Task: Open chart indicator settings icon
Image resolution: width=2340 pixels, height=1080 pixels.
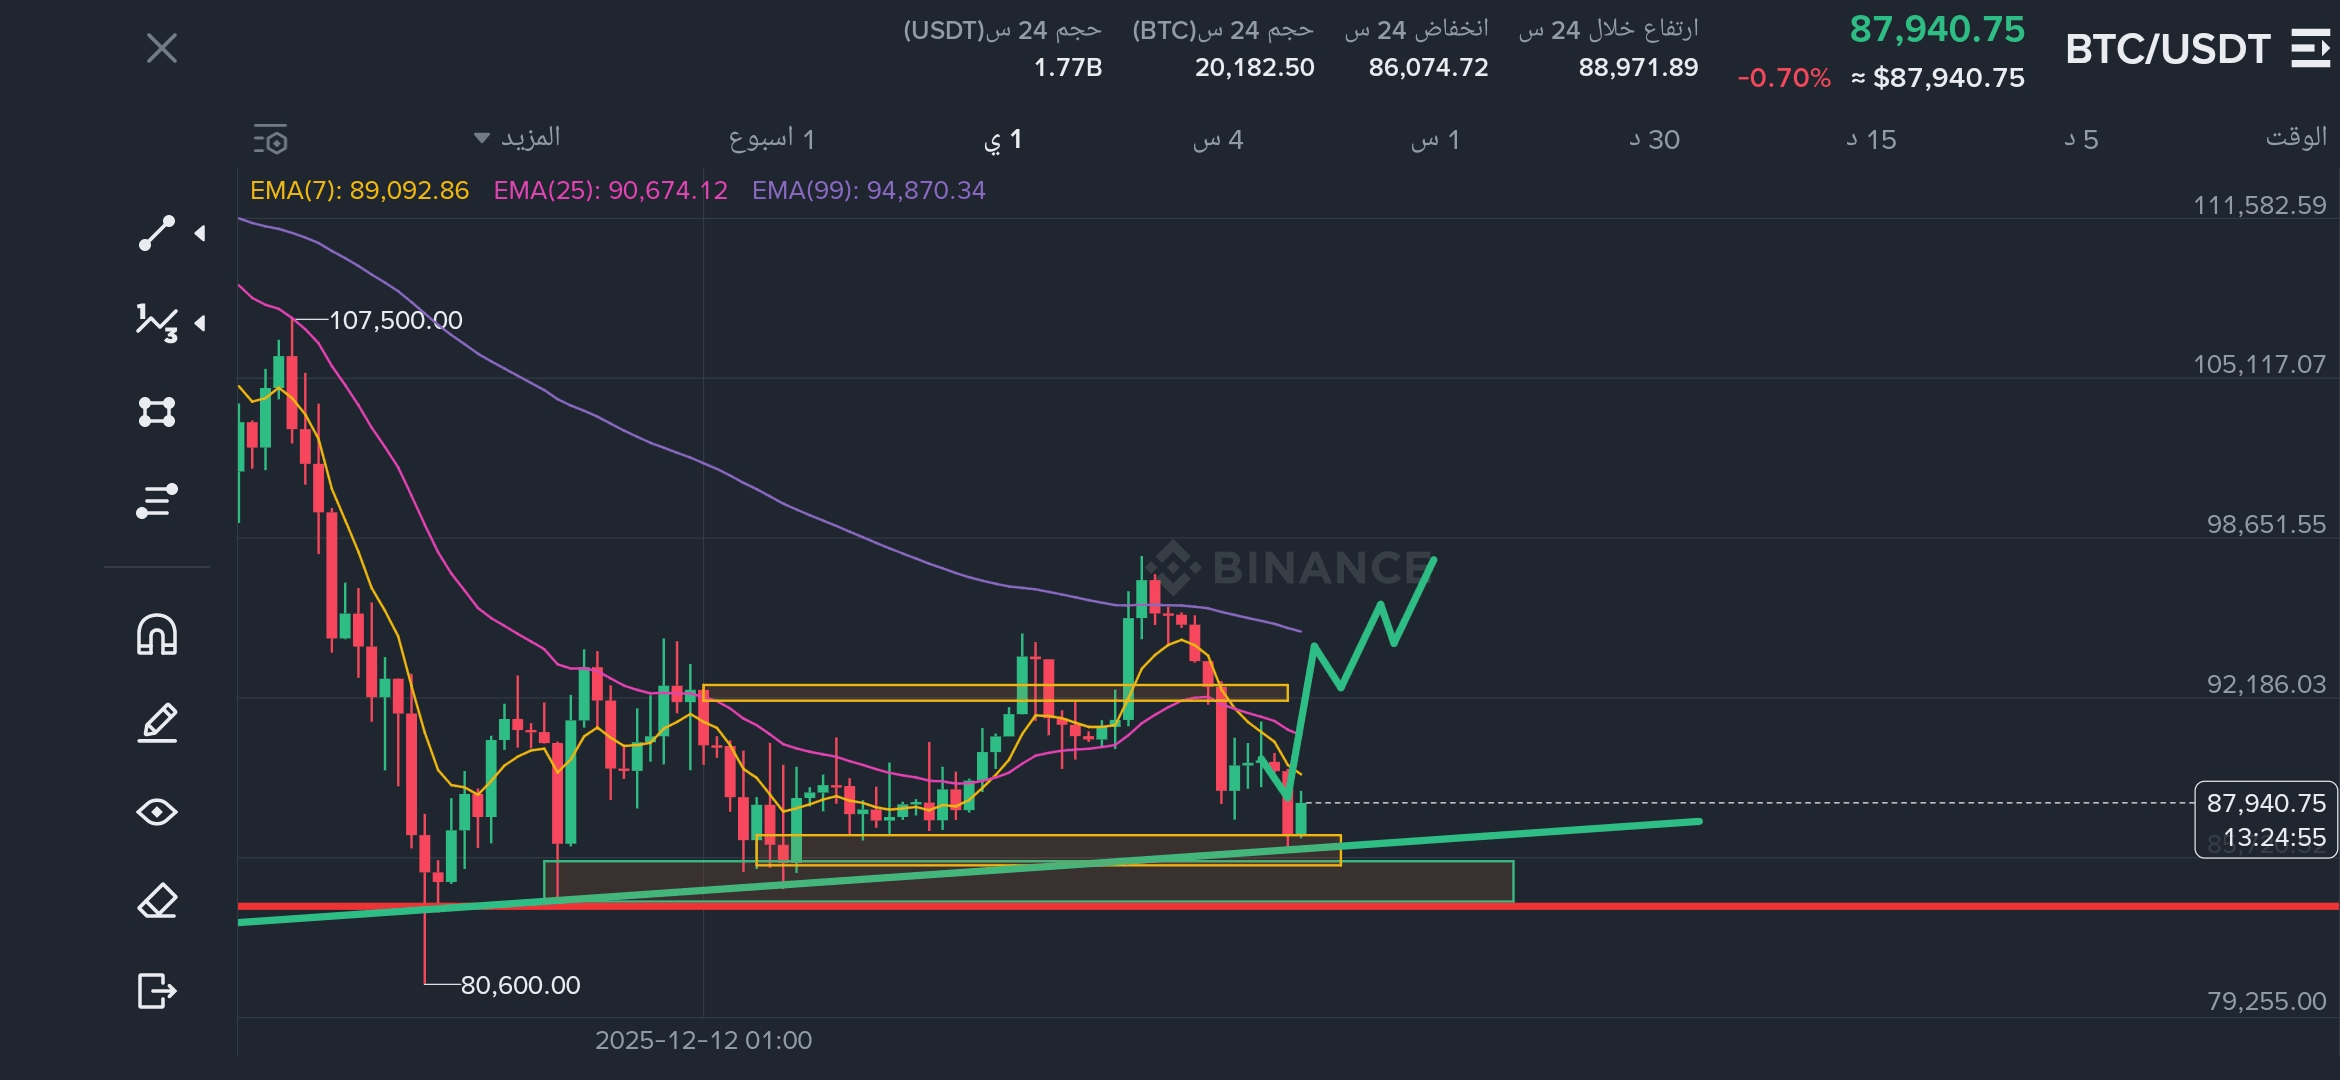Action: [x=270, y=140]
